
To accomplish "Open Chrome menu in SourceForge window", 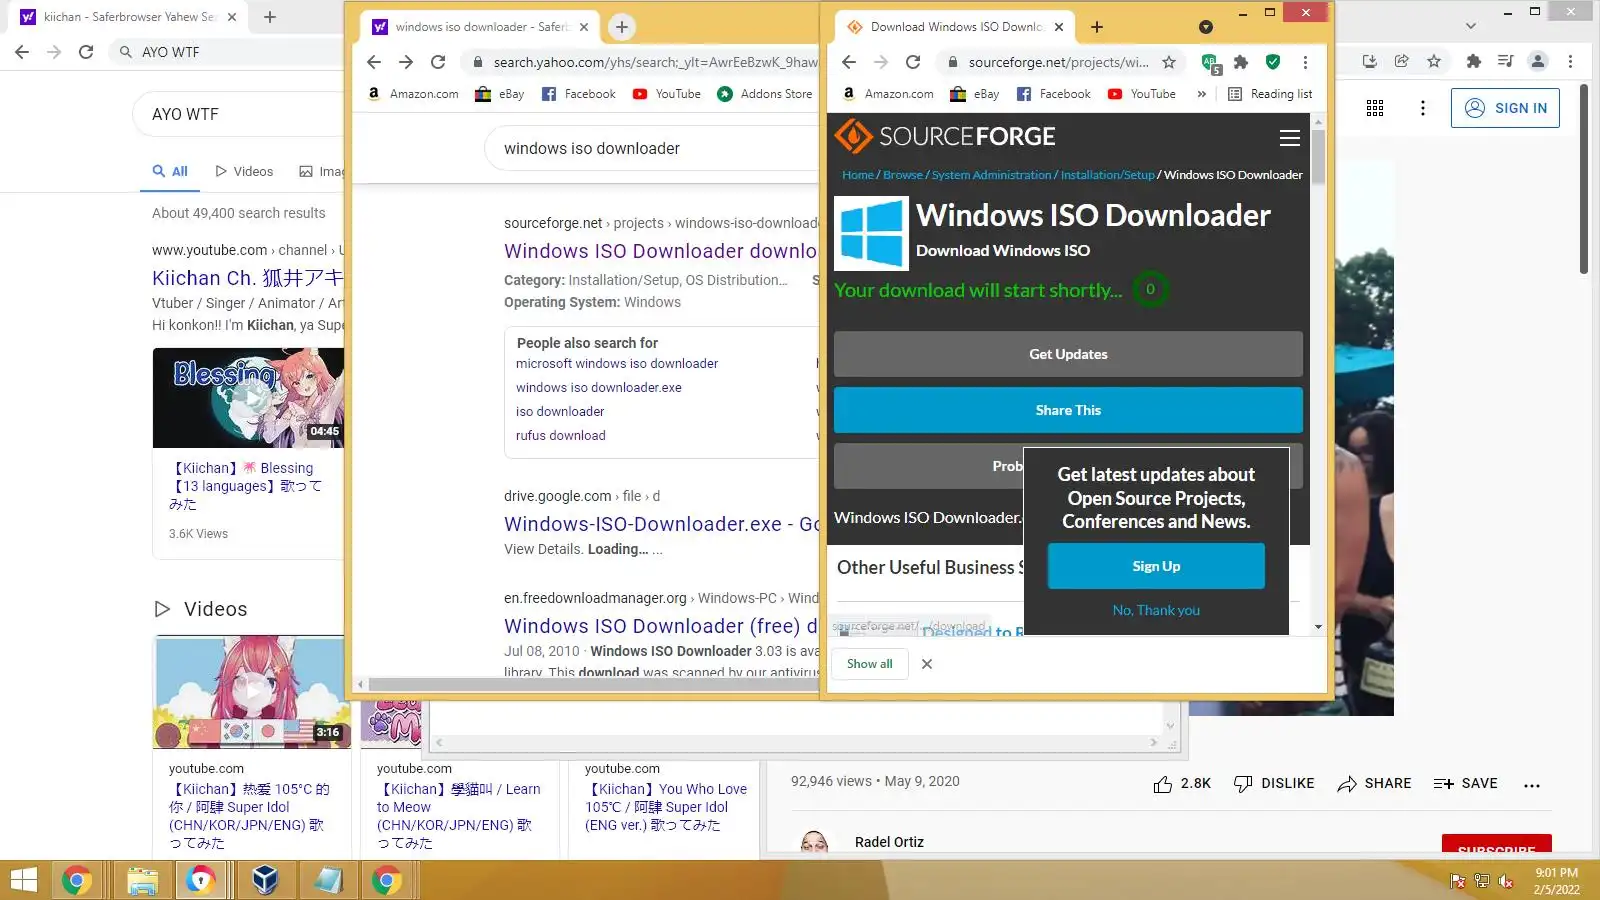I will point(1305,62).
